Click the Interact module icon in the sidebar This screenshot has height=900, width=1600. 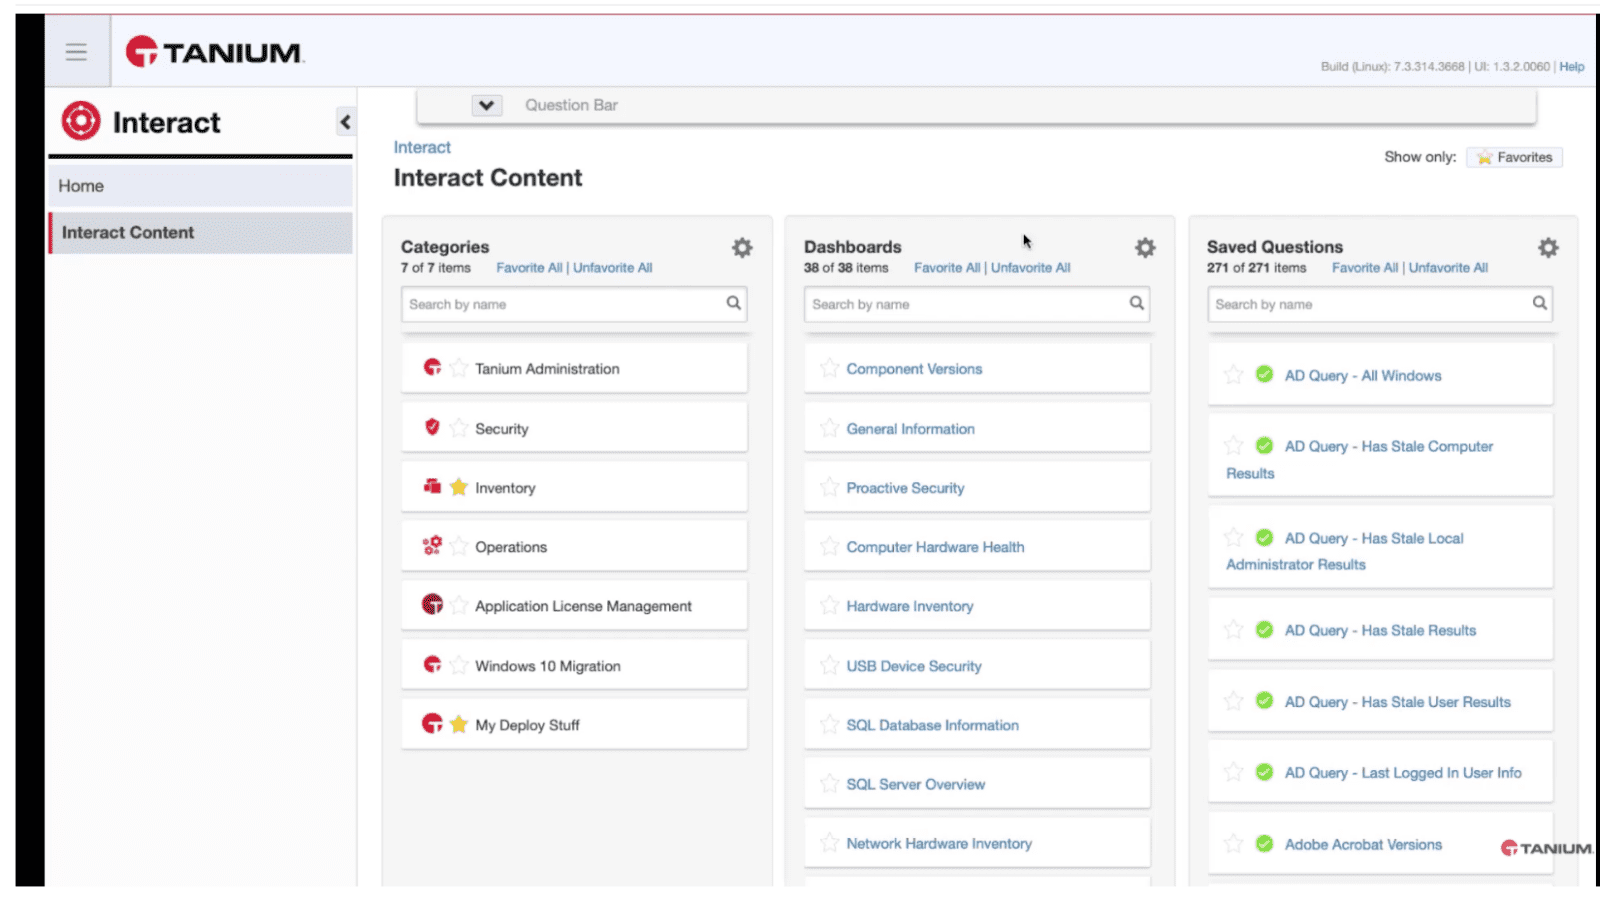point(81,121)
